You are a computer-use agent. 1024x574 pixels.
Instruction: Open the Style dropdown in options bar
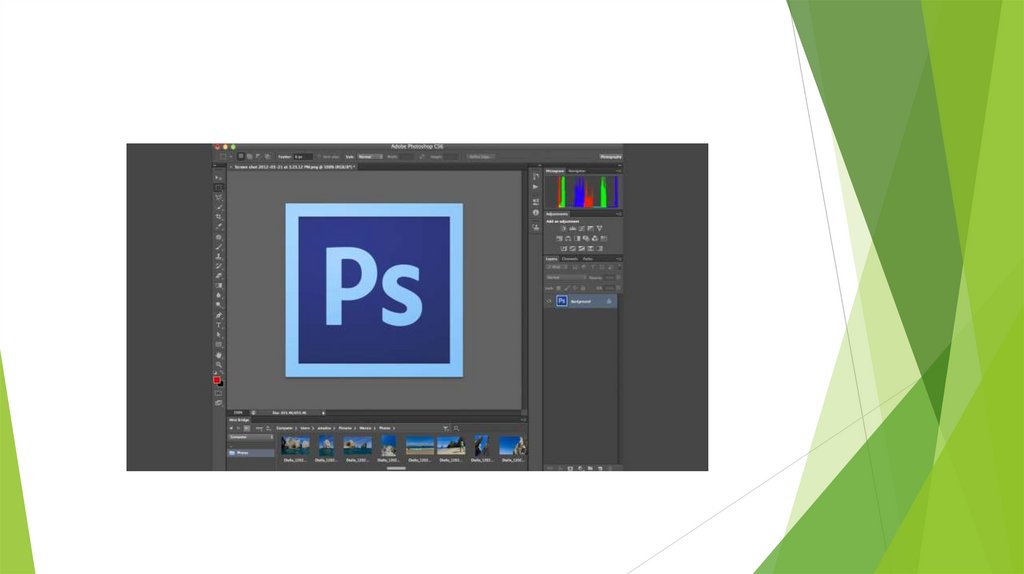click(370, 157)
